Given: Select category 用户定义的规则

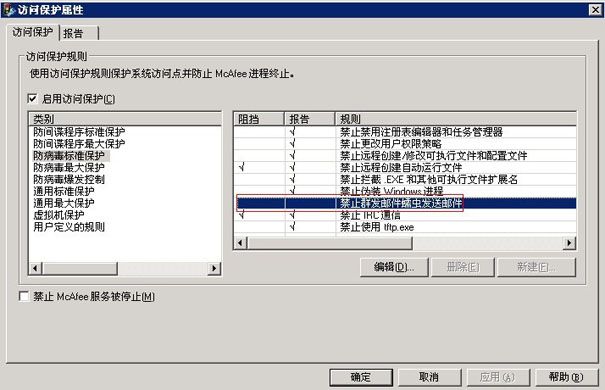Looking at the screenshot, I should (x=69, y=227).
